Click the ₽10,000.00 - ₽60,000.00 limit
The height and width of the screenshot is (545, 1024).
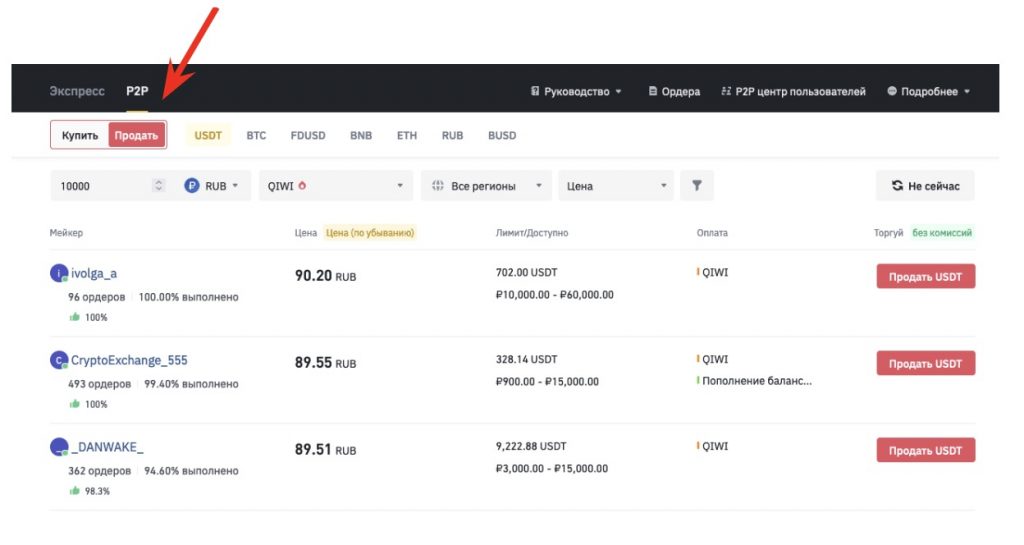pyautogui.click(x=554, y=295)
